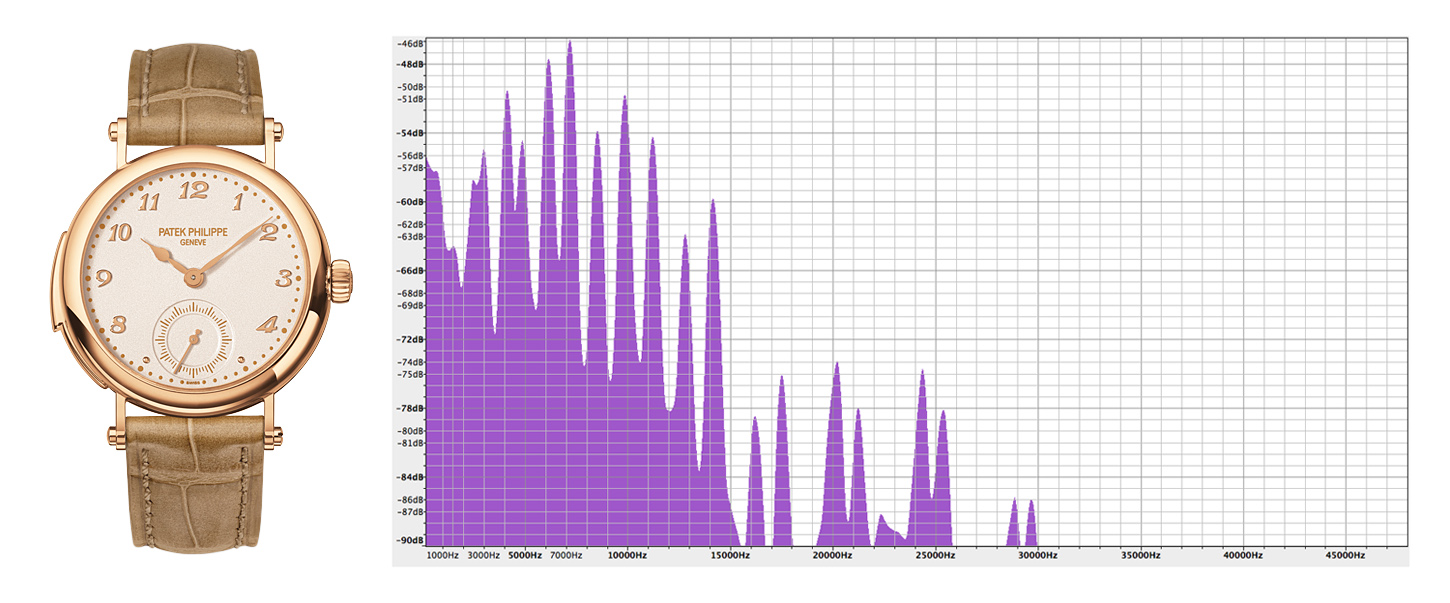Screen dimensions: 1450x603
Task: Click the numeral 3 on the dial
Action: 283,278
